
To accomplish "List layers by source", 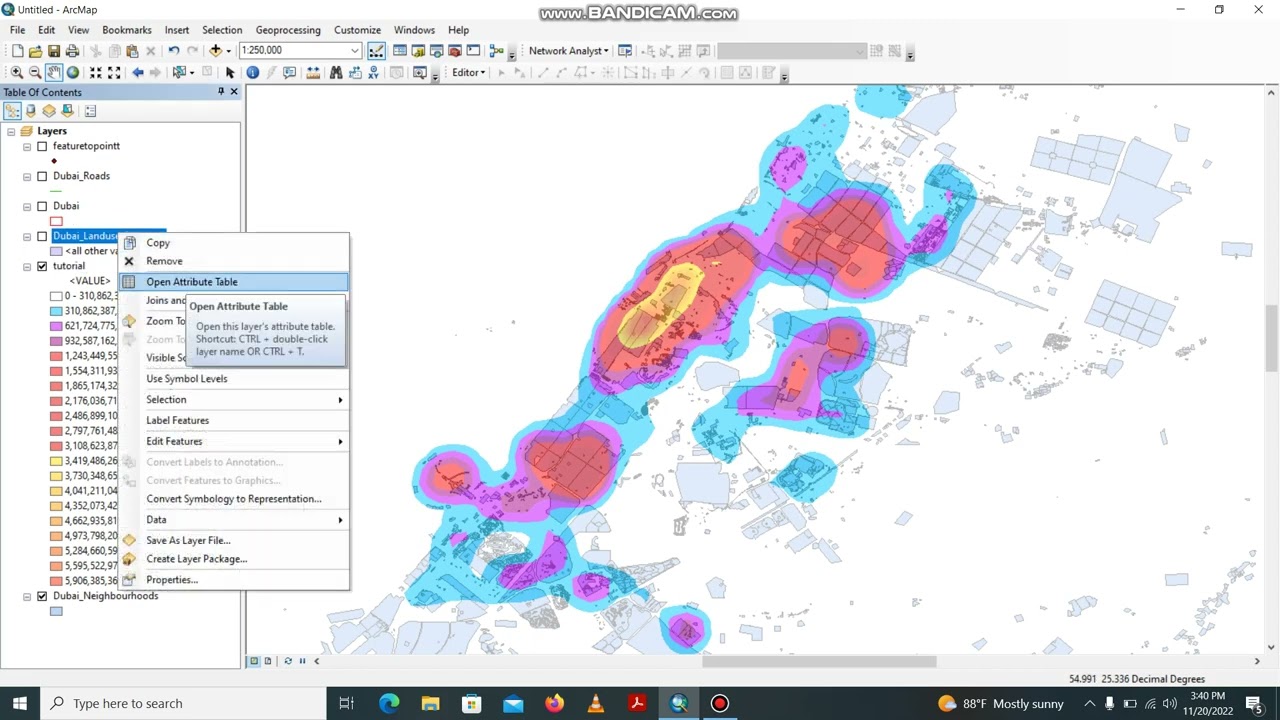I will 31,111.
